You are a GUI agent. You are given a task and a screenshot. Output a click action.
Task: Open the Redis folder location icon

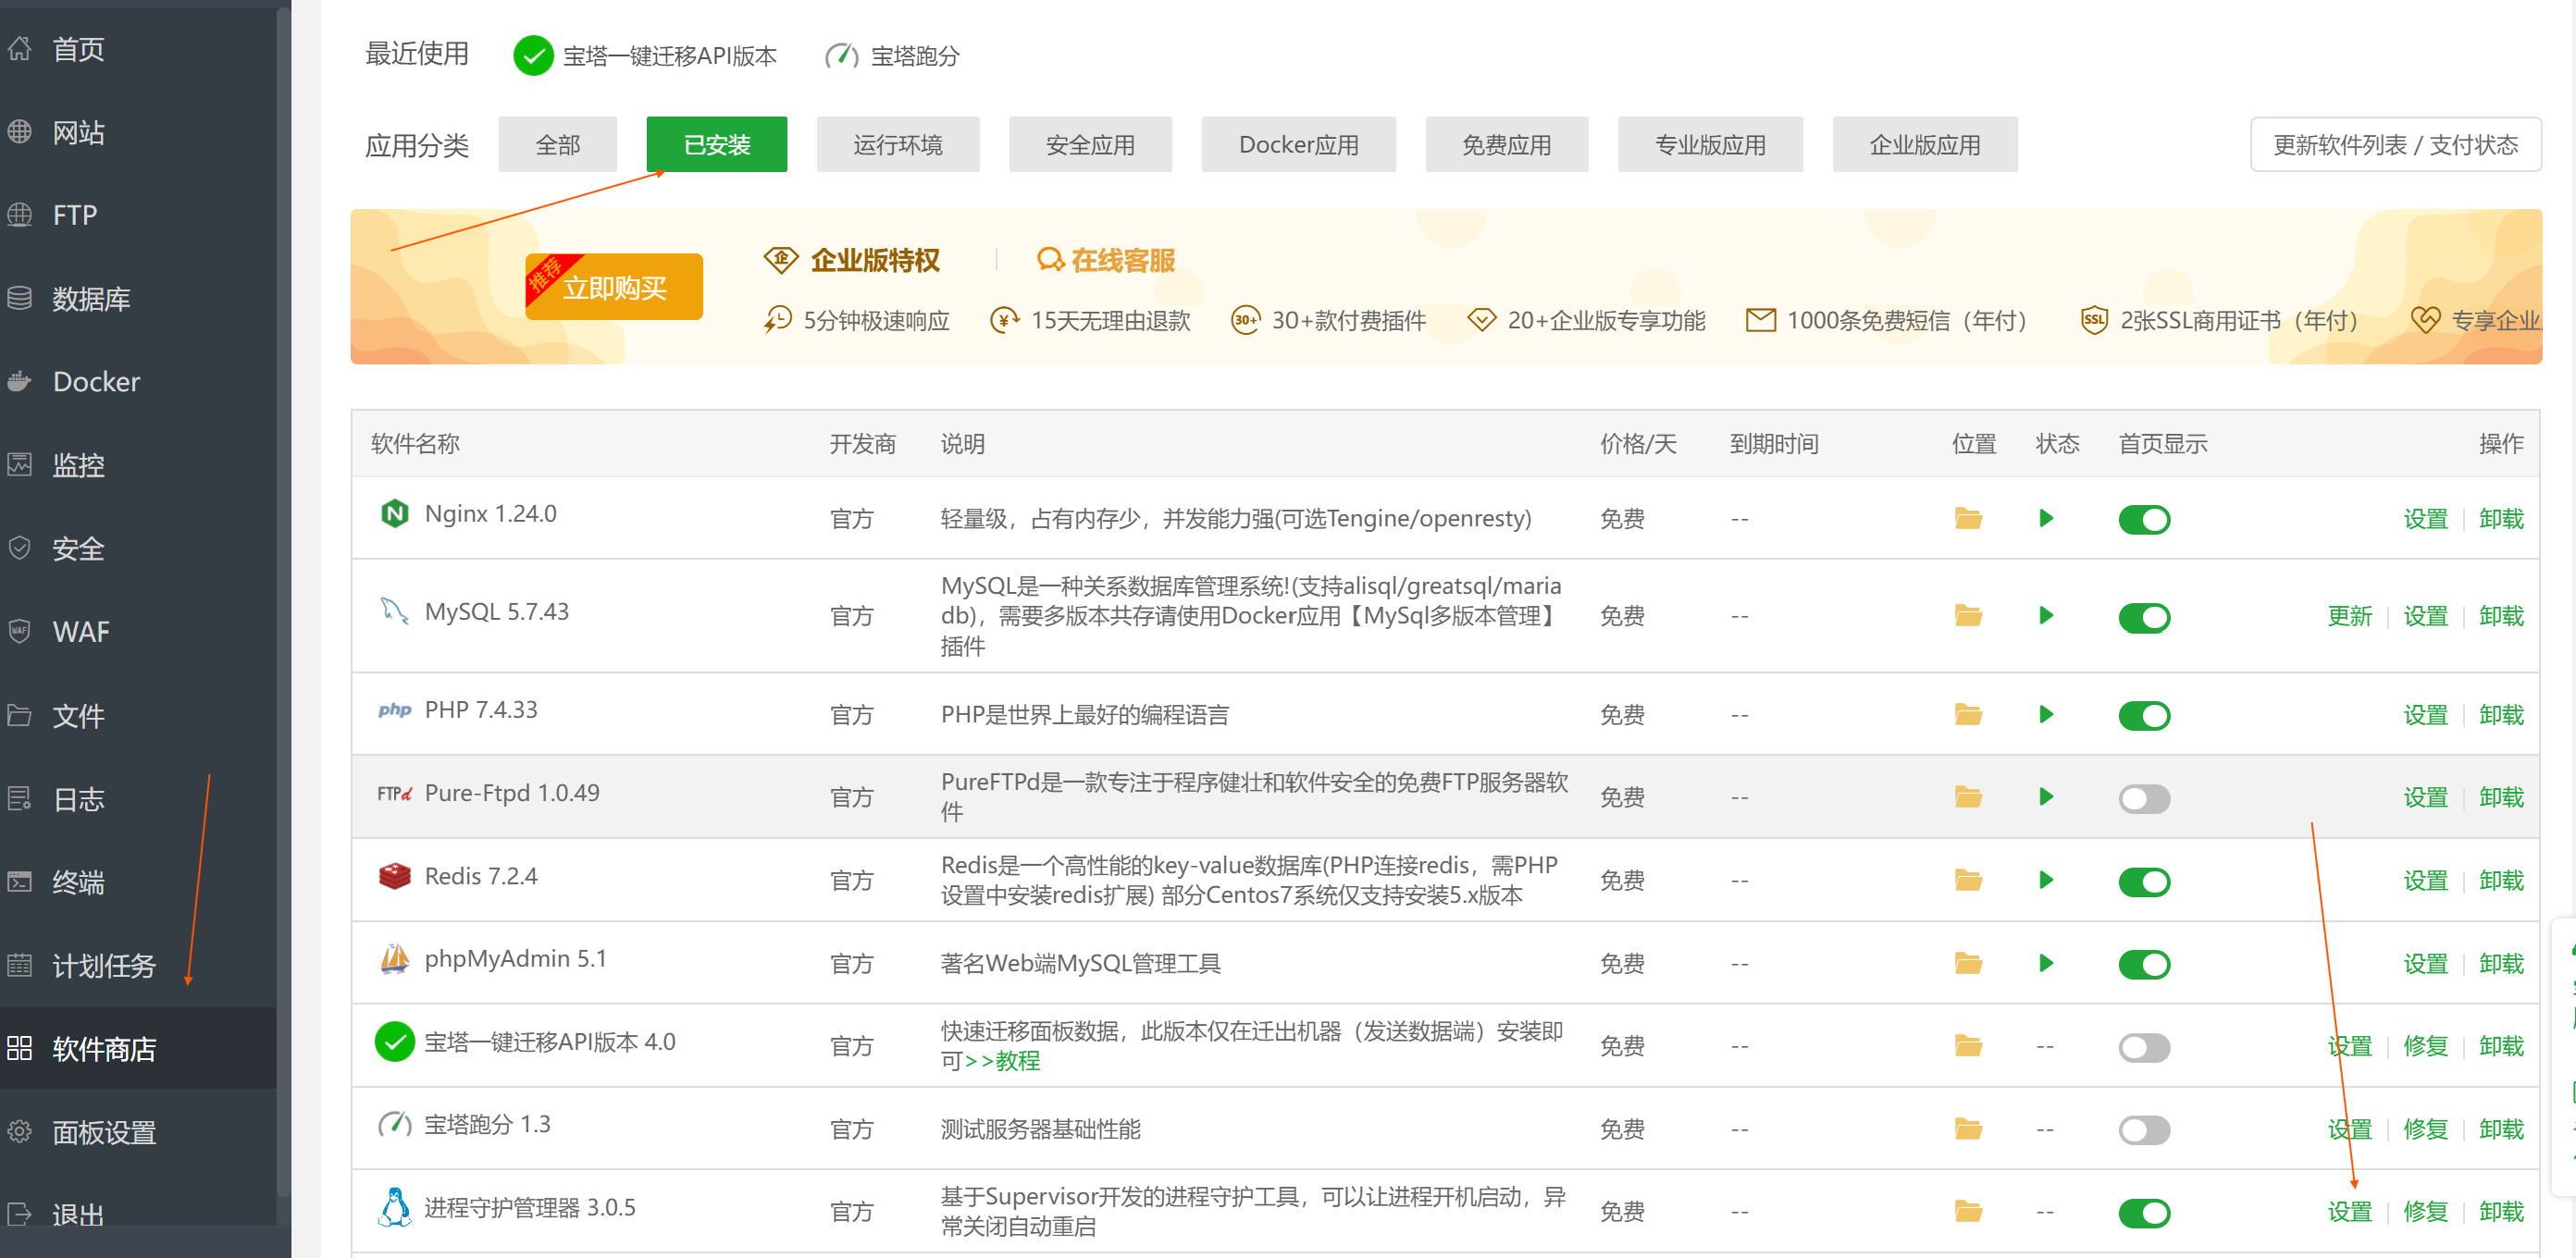[x=1968, y=880]
